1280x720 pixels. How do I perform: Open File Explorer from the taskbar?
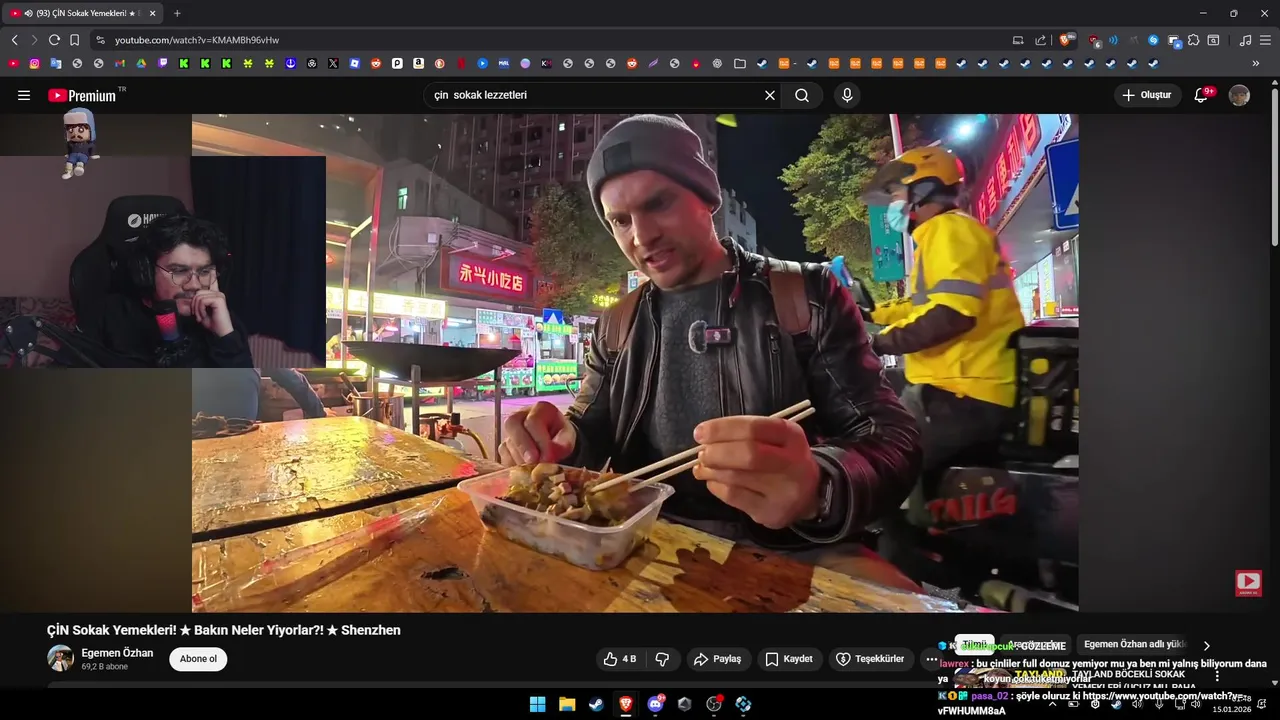pyautogui.click(x=567, y=704)
